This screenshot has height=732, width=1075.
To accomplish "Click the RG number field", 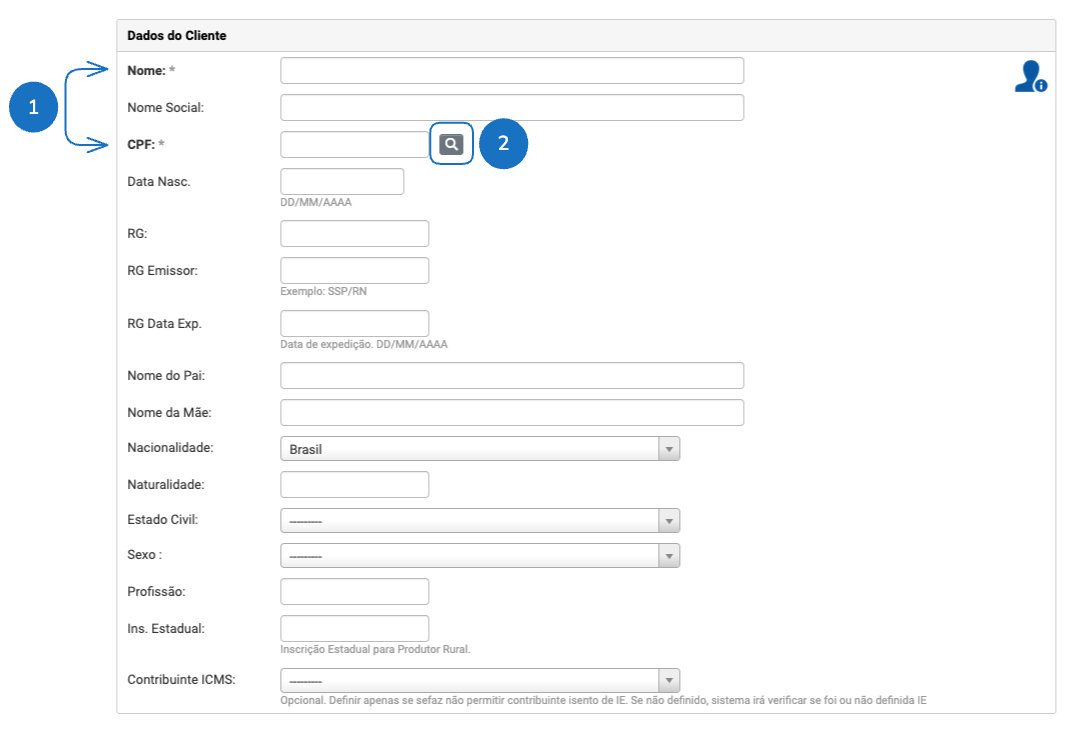I will click(354, 234).
